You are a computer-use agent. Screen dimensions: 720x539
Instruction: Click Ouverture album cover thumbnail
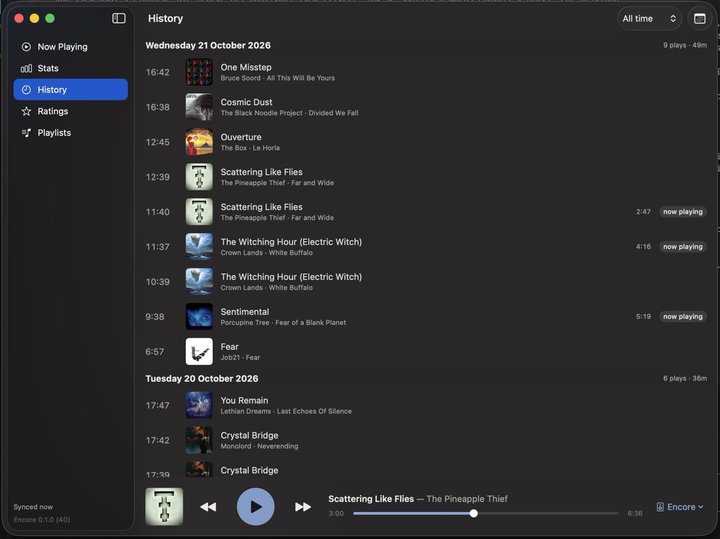click(199, 142)
